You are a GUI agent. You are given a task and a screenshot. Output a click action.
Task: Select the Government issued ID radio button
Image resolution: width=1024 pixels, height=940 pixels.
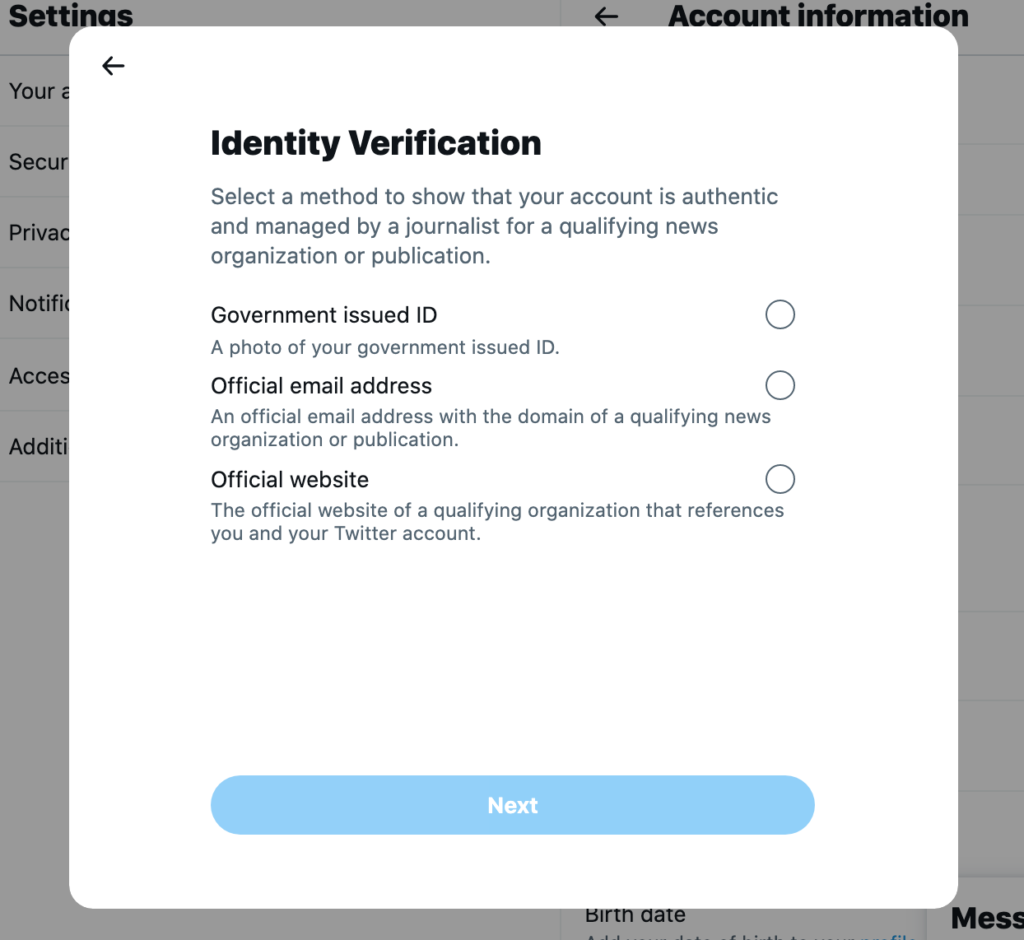click(780, 315)
